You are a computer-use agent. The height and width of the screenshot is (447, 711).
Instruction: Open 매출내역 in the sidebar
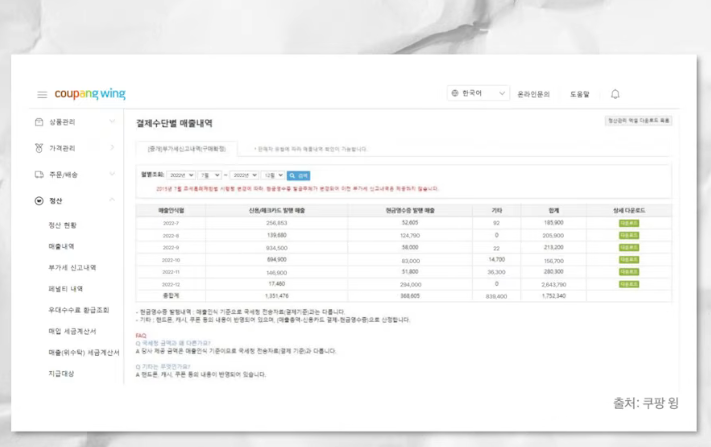61,247
